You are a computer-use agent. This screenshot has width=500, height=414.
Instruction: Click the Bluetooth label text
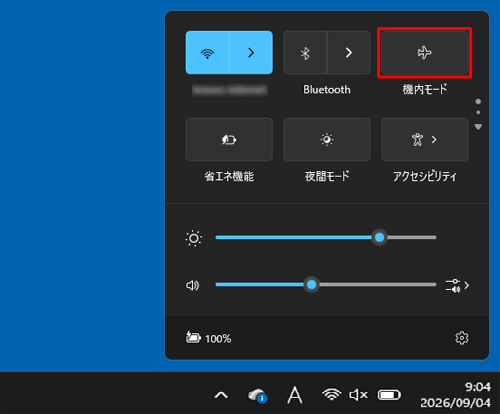click(327, 90)
